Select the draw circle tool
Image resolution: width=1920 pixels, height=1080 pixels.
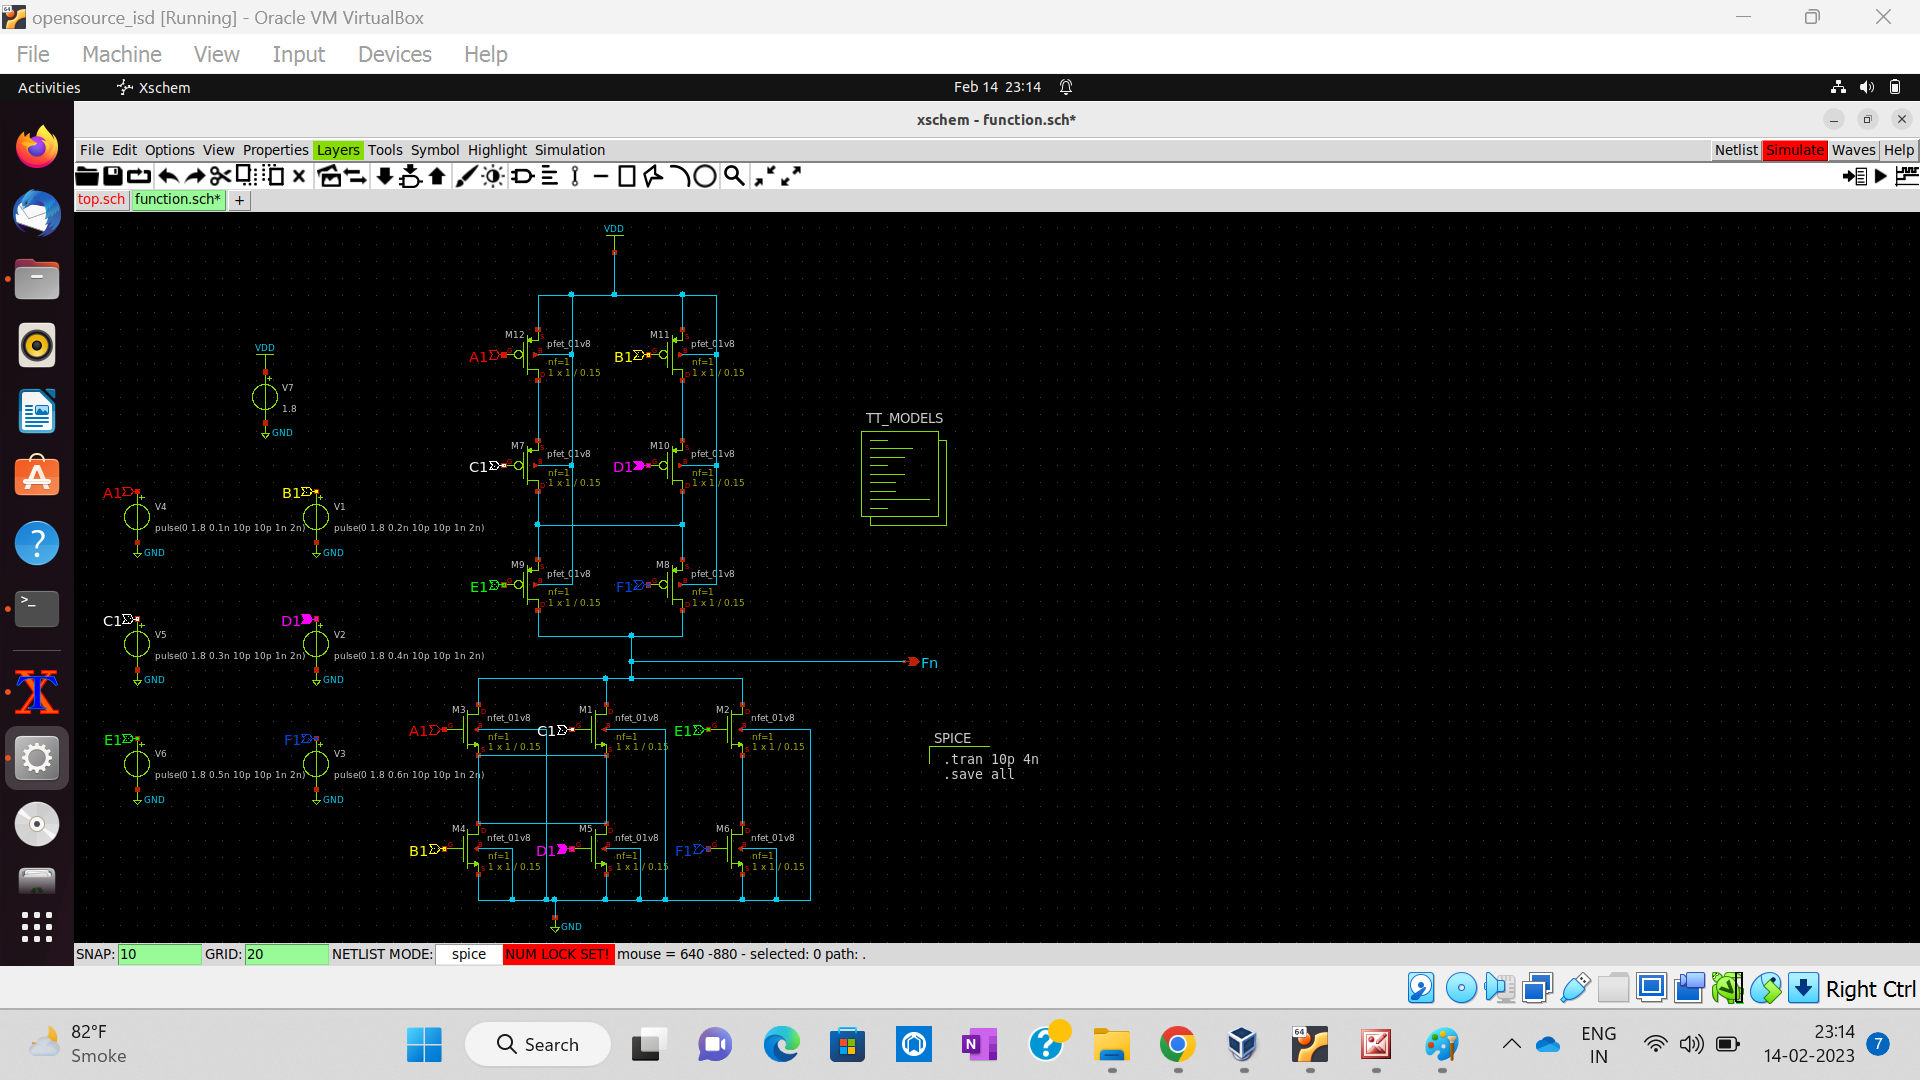pyautogui.click(x=705, y=177)
